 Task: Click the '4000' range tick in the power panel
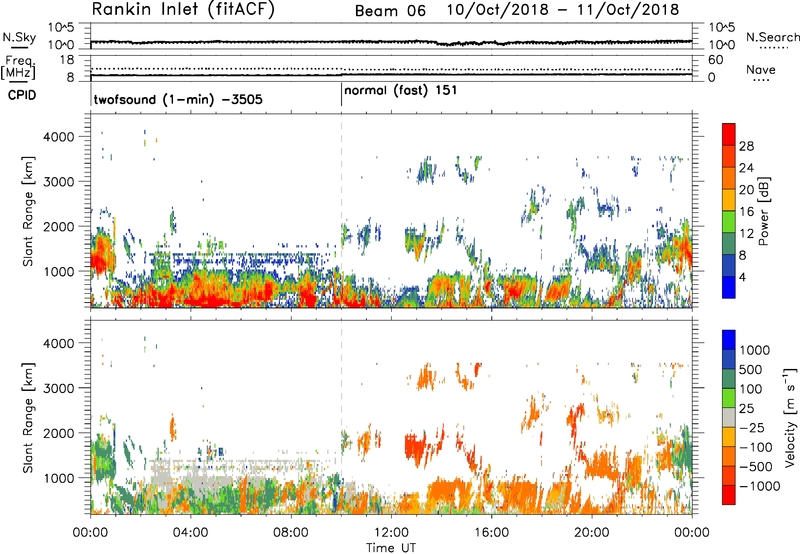(58, 137)
